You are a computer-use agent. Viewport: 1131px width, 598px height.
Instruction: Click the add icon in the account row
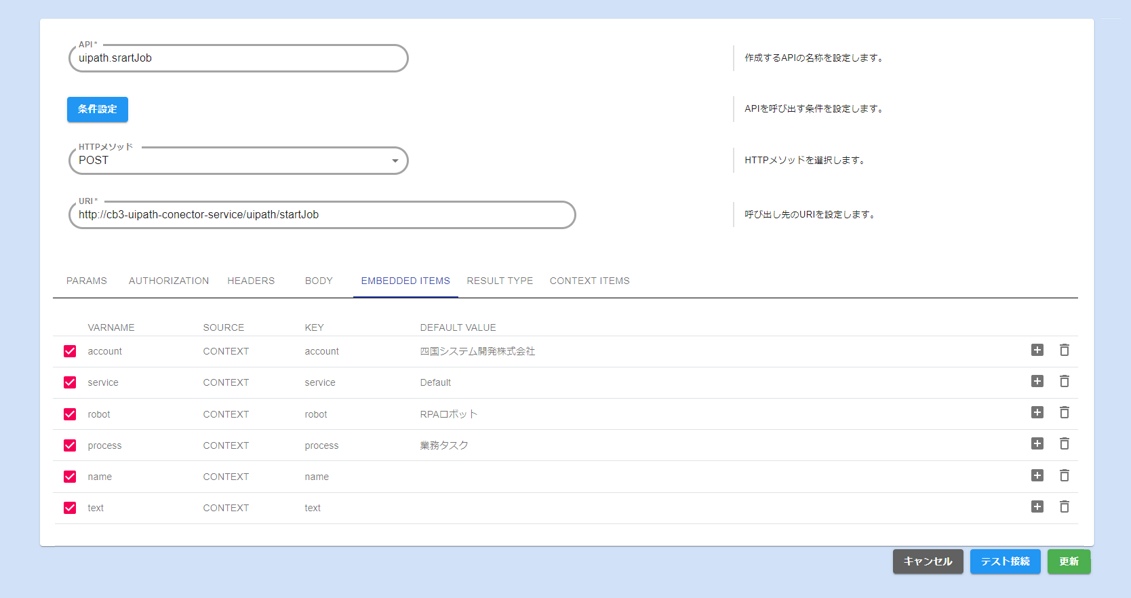click(1037, 350)
